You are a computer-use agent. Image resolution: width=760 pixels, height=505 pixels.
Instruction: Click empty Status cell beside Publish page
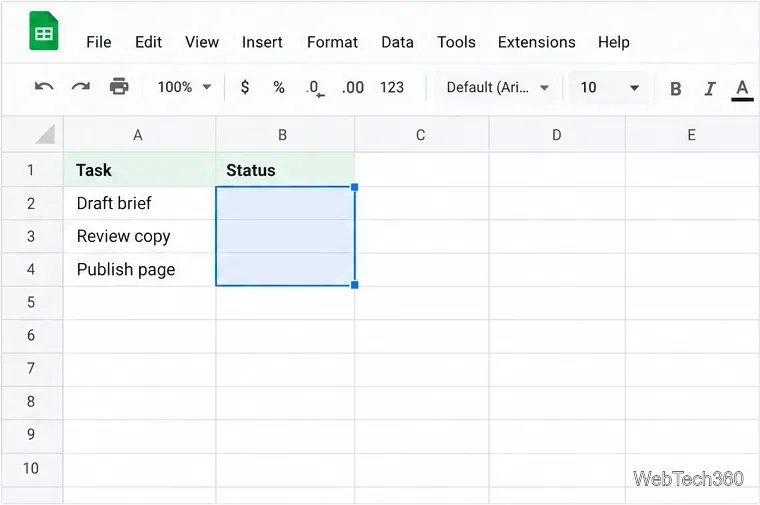point(285,269)
